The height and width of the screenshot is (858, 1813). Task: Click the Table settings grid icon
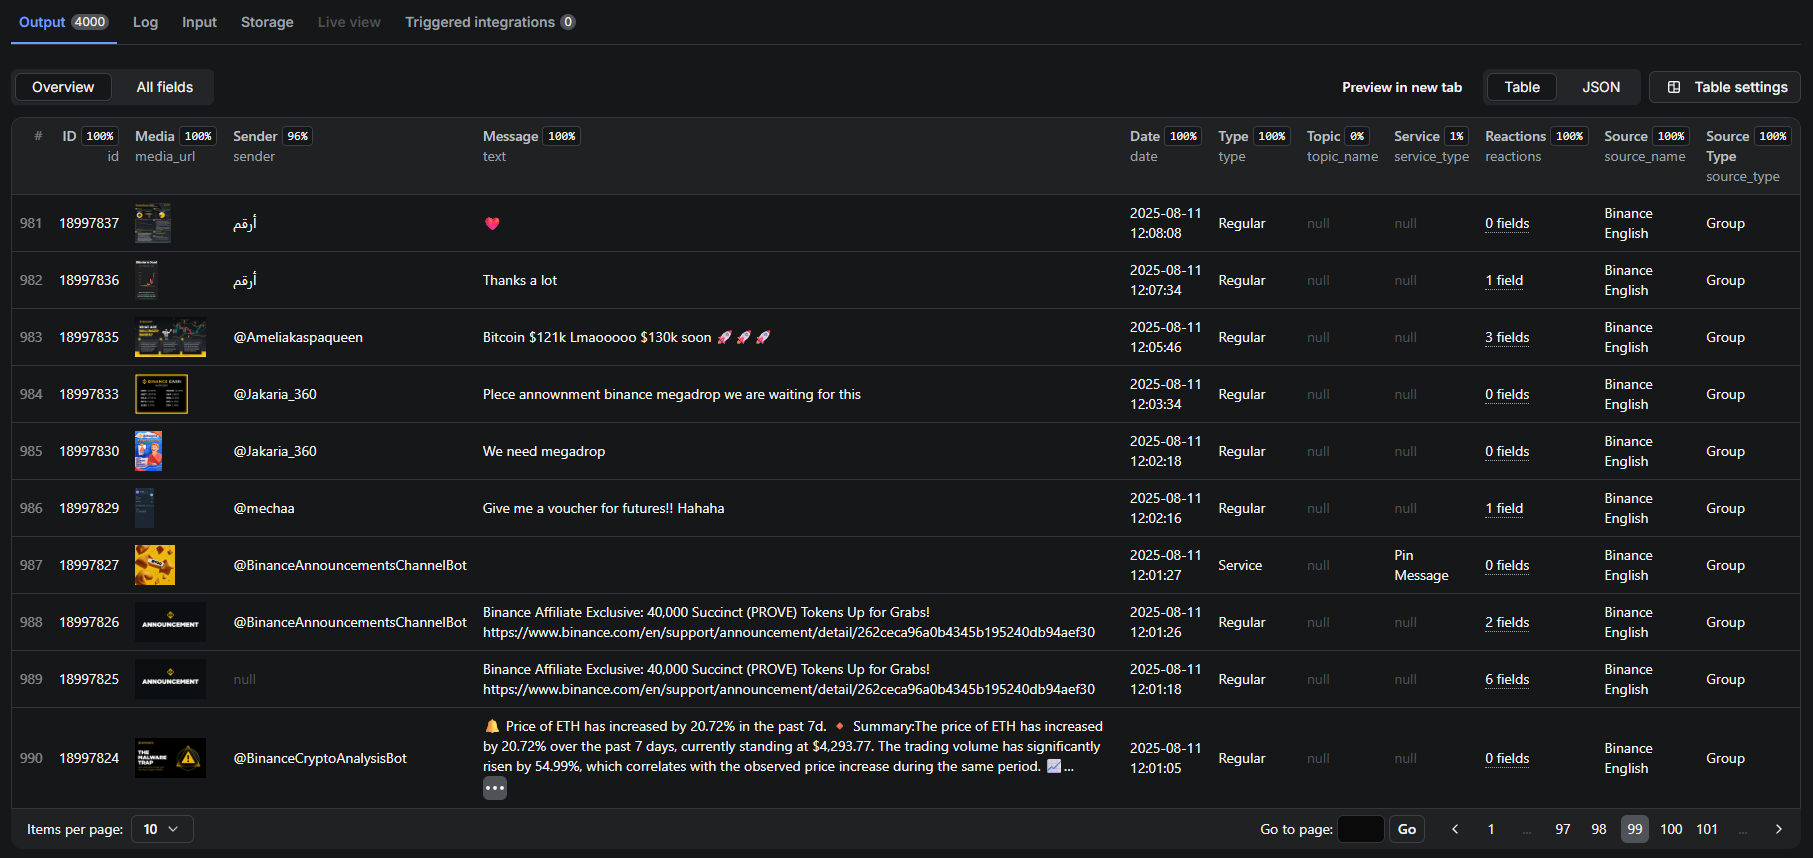click(x=1674, y=87)
